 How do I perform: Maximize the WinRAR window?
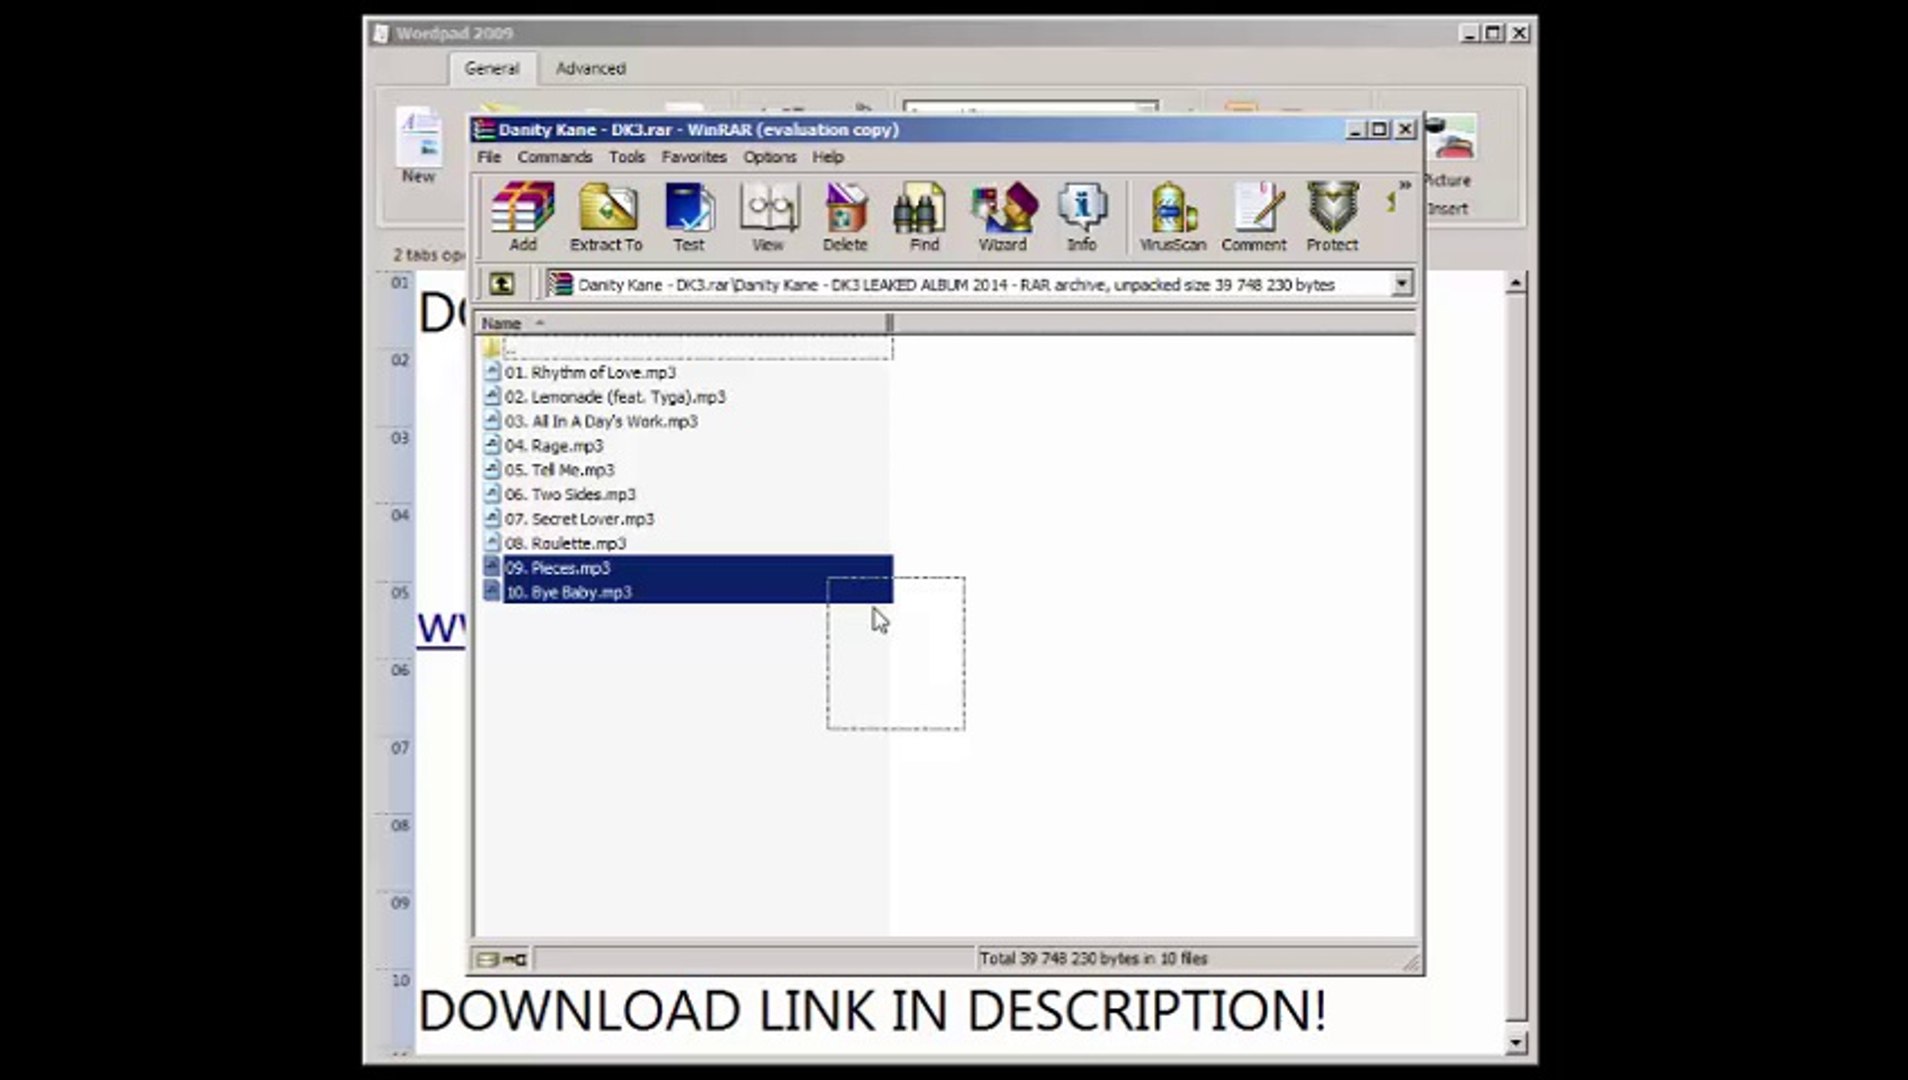pyautogui.click(x=1380, y=129)
